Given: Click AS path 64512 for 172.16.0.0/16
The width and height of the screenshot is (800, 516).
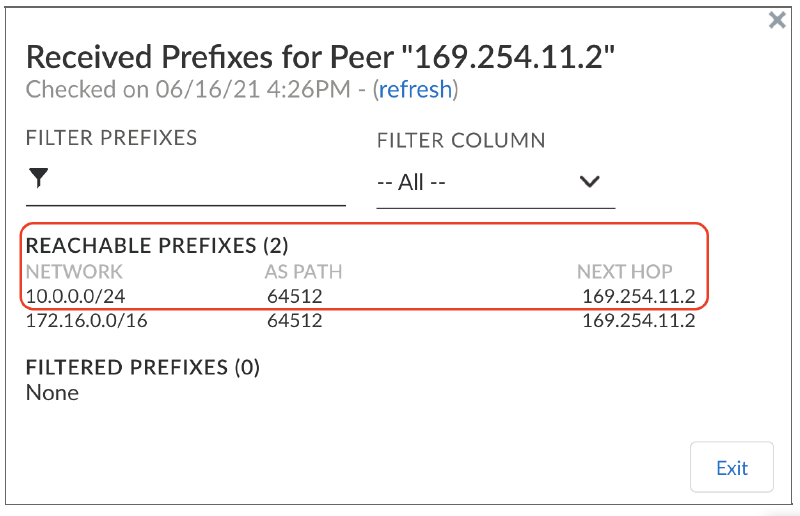Looking at the screenshot, I should (x=294, y=321).
